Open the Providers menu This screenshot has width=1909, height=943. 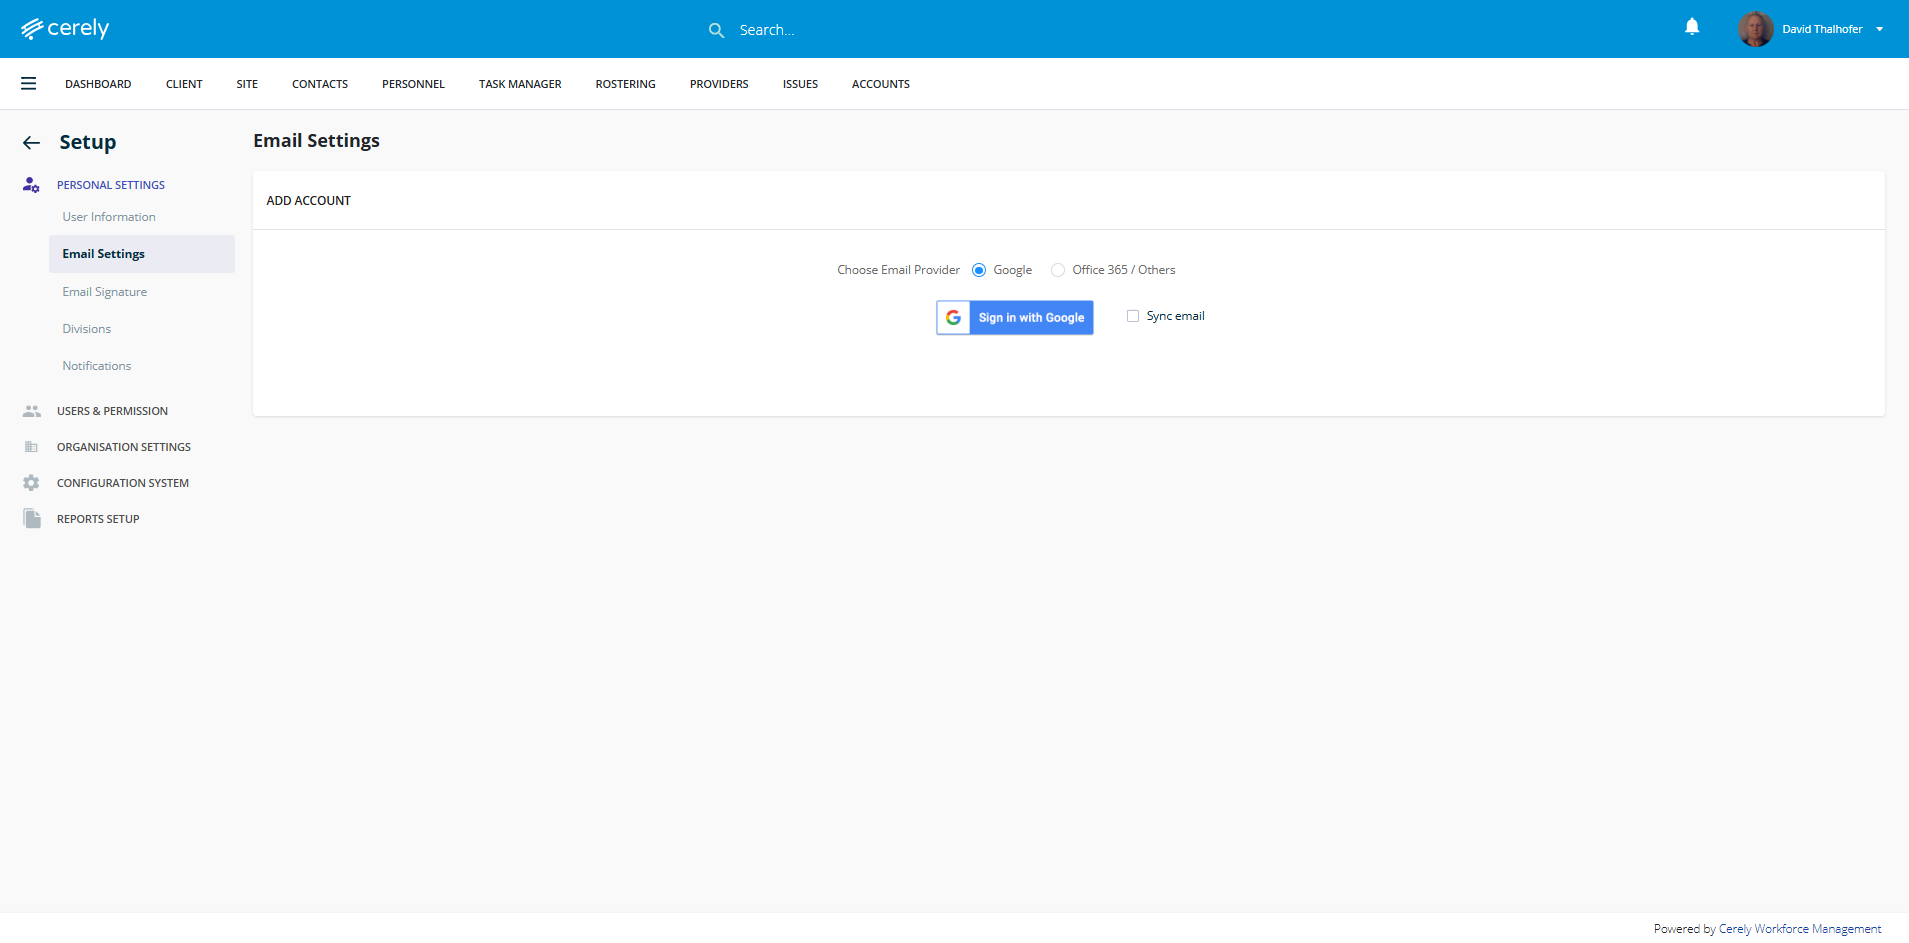tap(719, 84)
